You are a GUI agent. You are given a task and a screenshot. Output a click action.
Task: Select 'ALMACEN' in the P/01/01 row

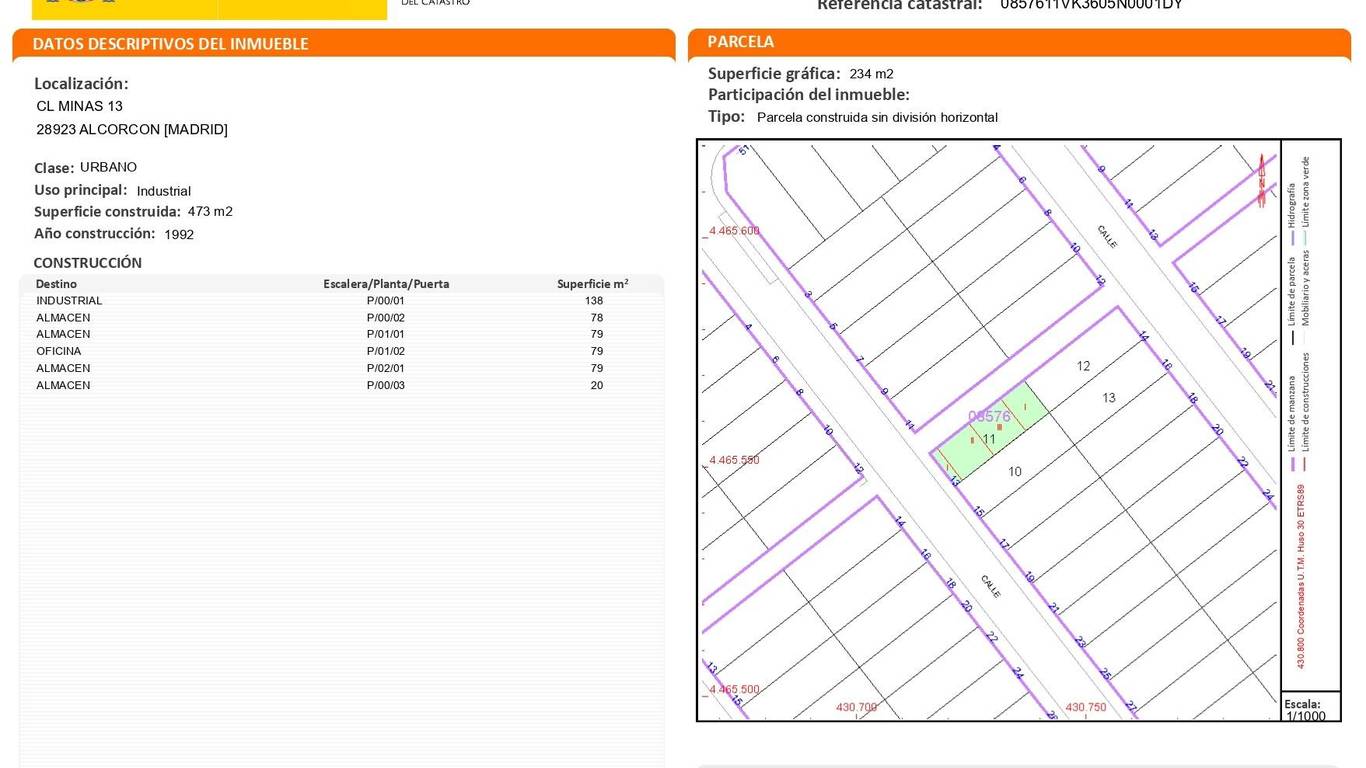click(x=63, y=334)
